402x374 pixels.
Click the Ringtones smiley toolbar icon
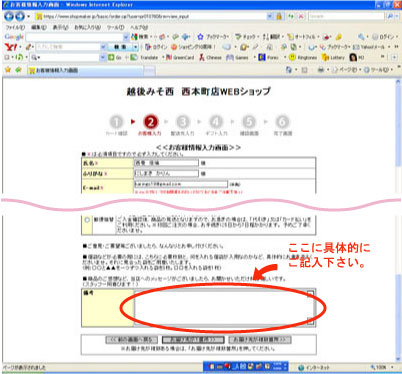[292, 57]
